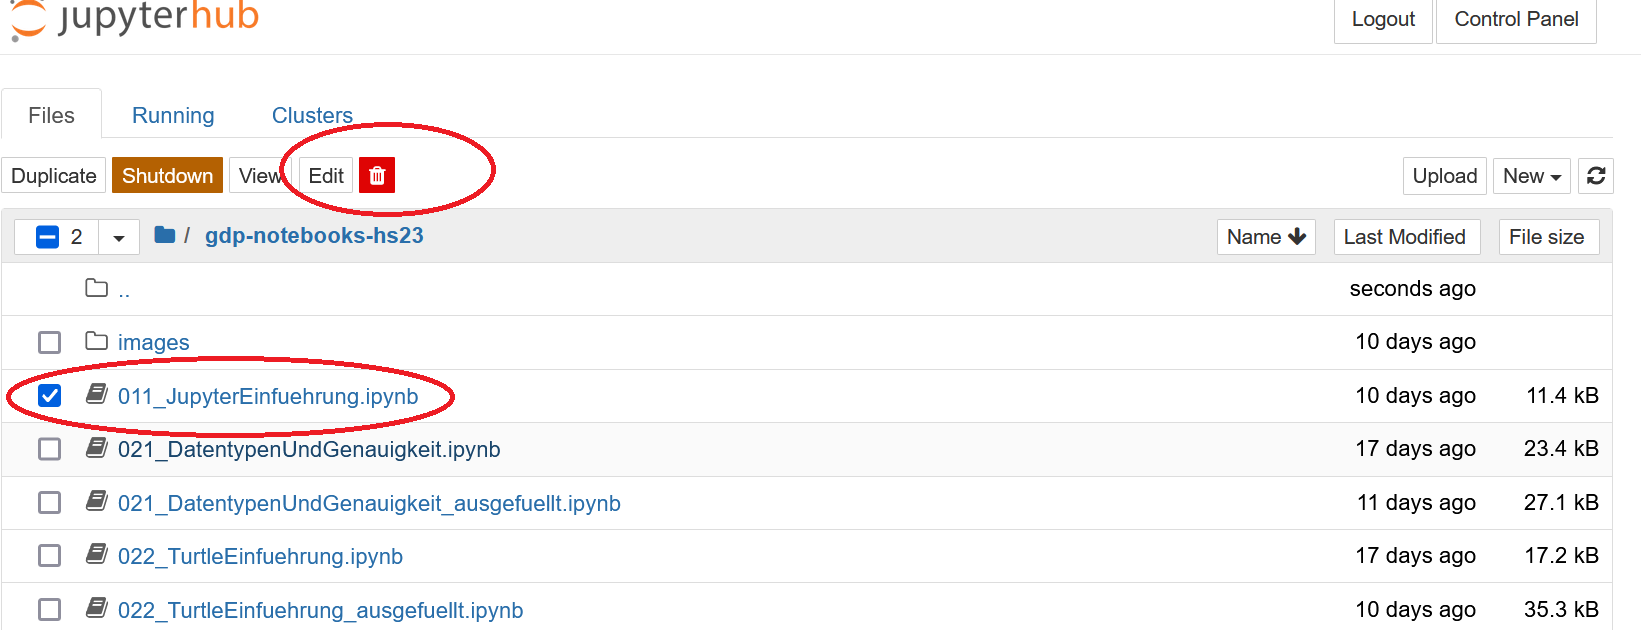Click notebook icon beside 022_TurtleEinfuehrung.ipynb
The height and width of the screenshot is (630, 1641).
point(97,554)
